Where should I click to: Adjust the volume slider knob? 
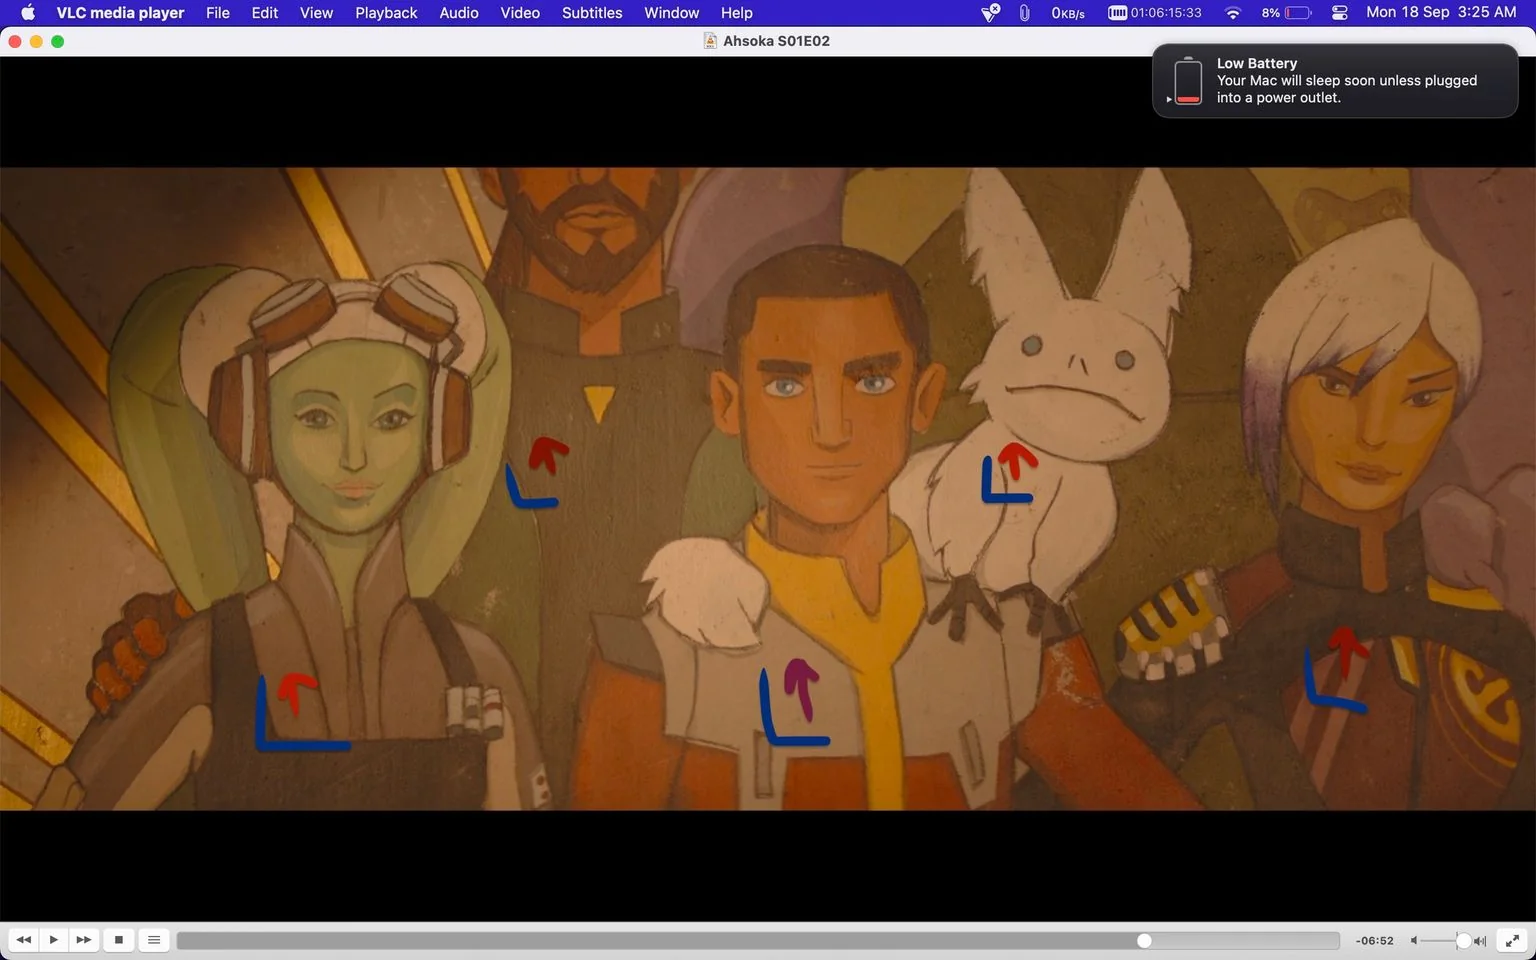point(1463,941)
